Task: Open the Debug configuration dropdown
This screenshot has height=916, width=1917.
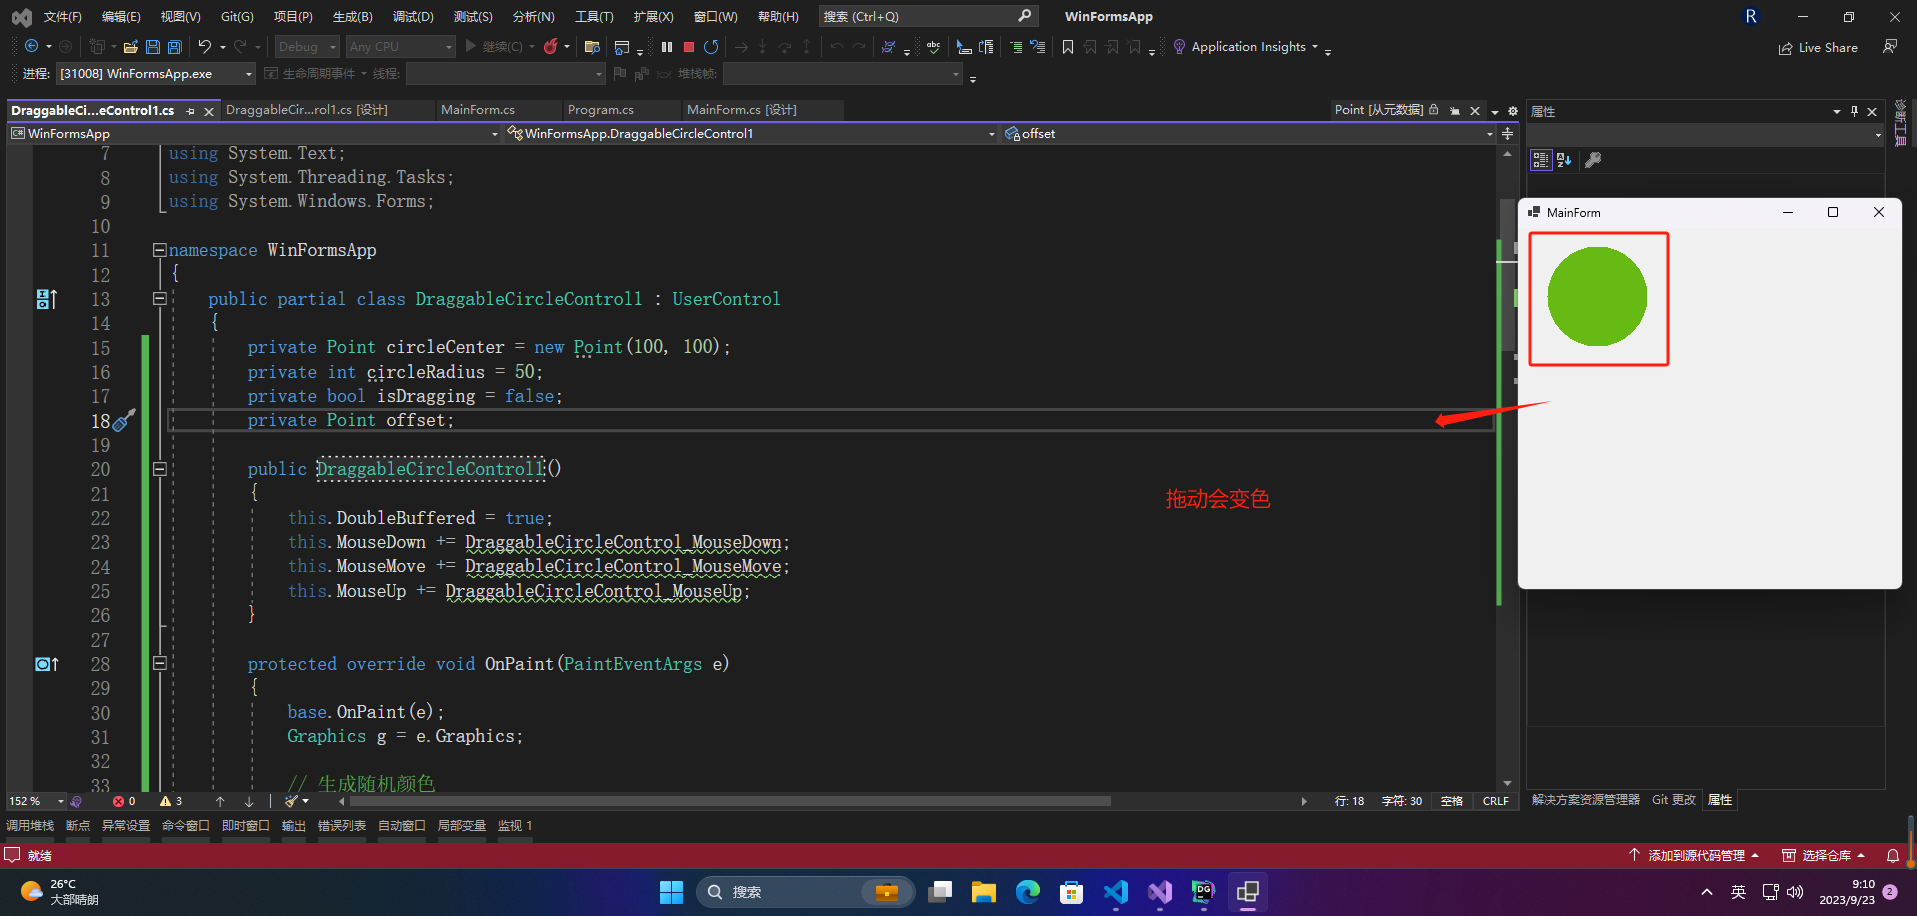Action: 307,46
